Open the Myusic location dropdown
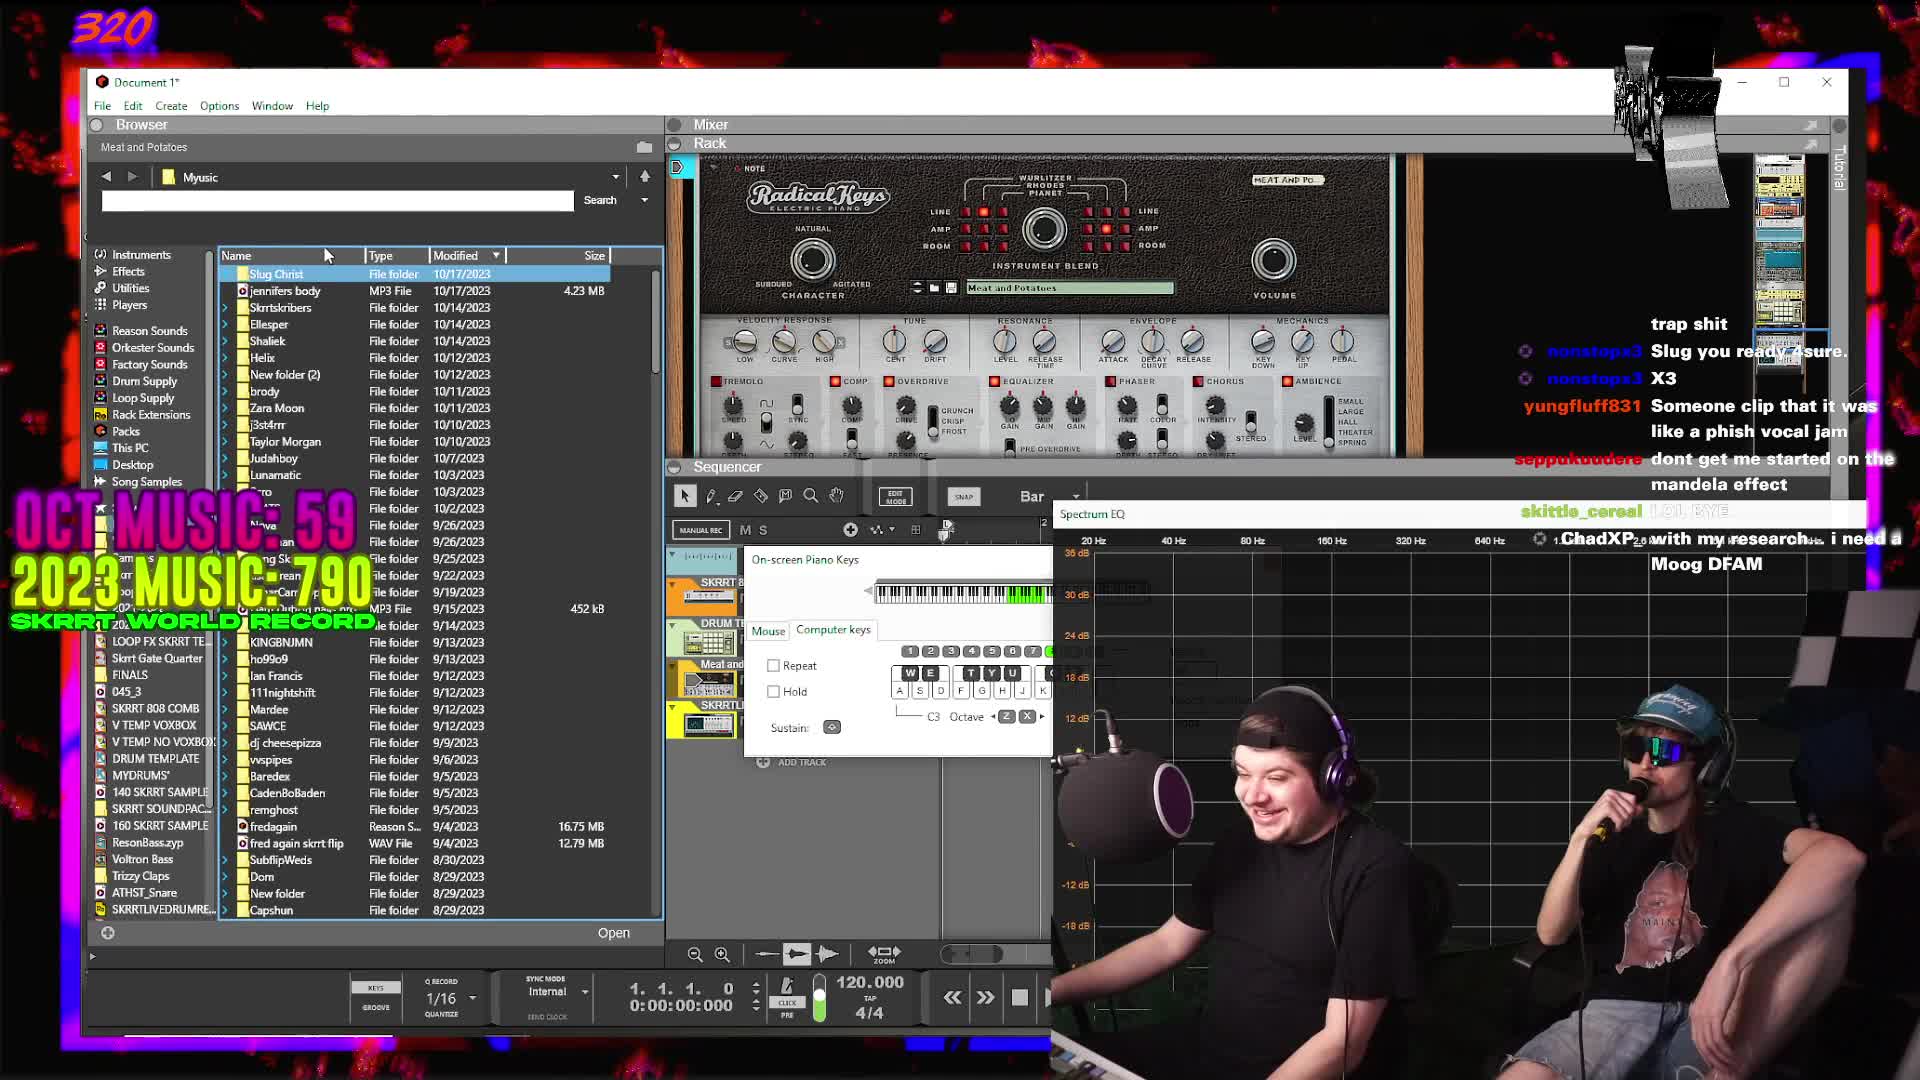The image size is (1920, 1080). coord(616,177)
